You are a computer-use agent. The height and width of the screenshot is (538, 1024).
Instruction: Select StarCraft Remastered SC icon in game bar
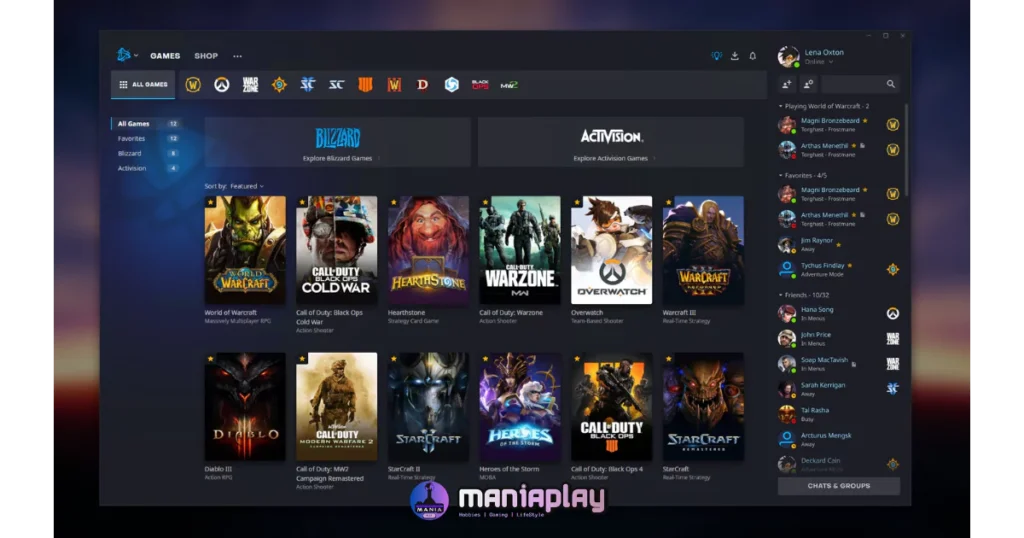pyautogui.click(x=336, y=85)
